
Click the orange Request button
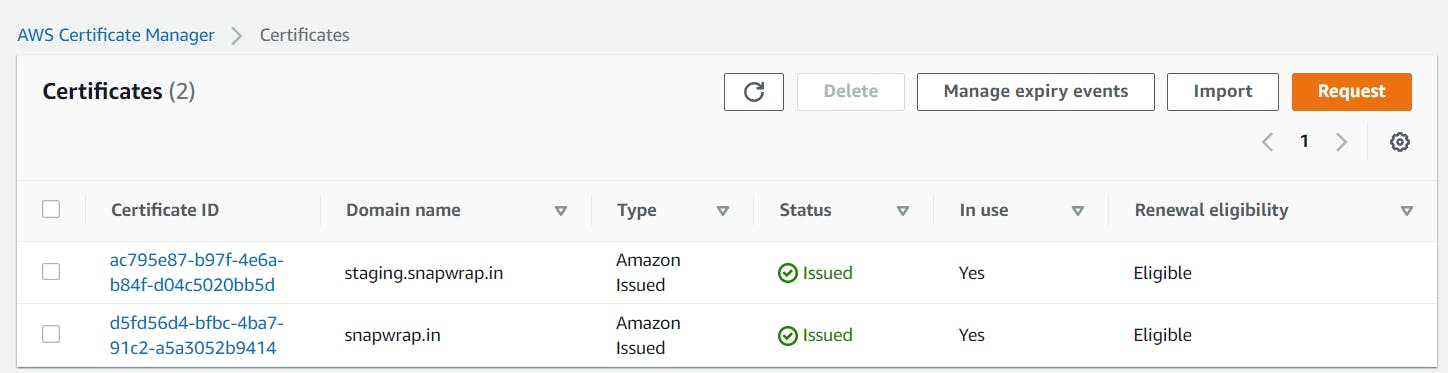1351,92
